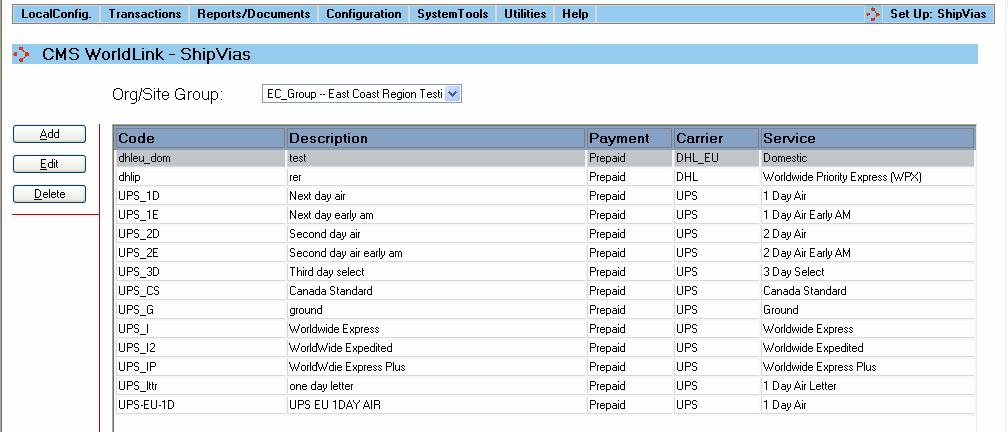Sort by the Code column header
The width and height of the screenshot is (1008, 432).
pyautogui.click(x=200, y=138)
